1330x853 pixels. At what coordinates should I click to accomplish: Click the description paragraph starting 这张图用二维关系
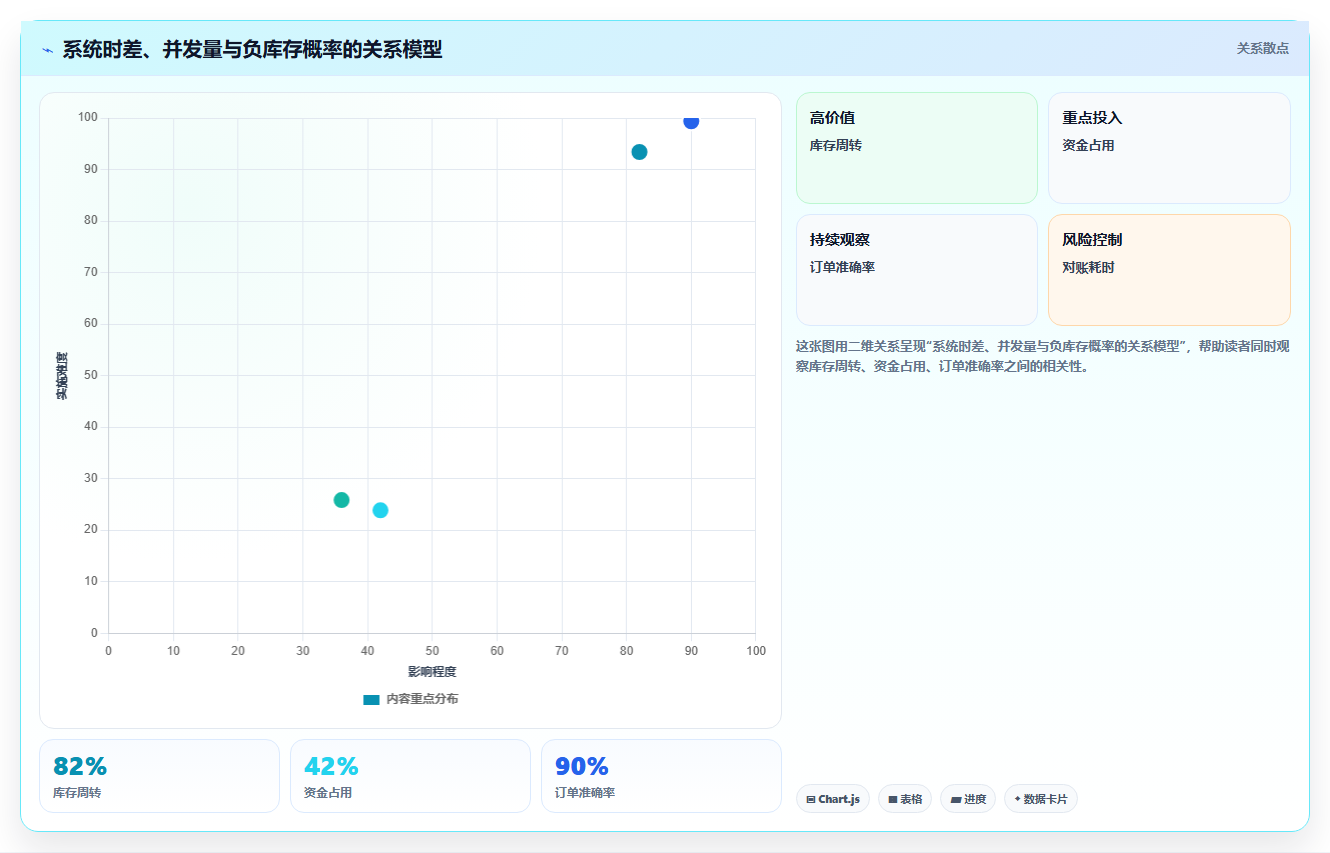(x=1042, y=356)
